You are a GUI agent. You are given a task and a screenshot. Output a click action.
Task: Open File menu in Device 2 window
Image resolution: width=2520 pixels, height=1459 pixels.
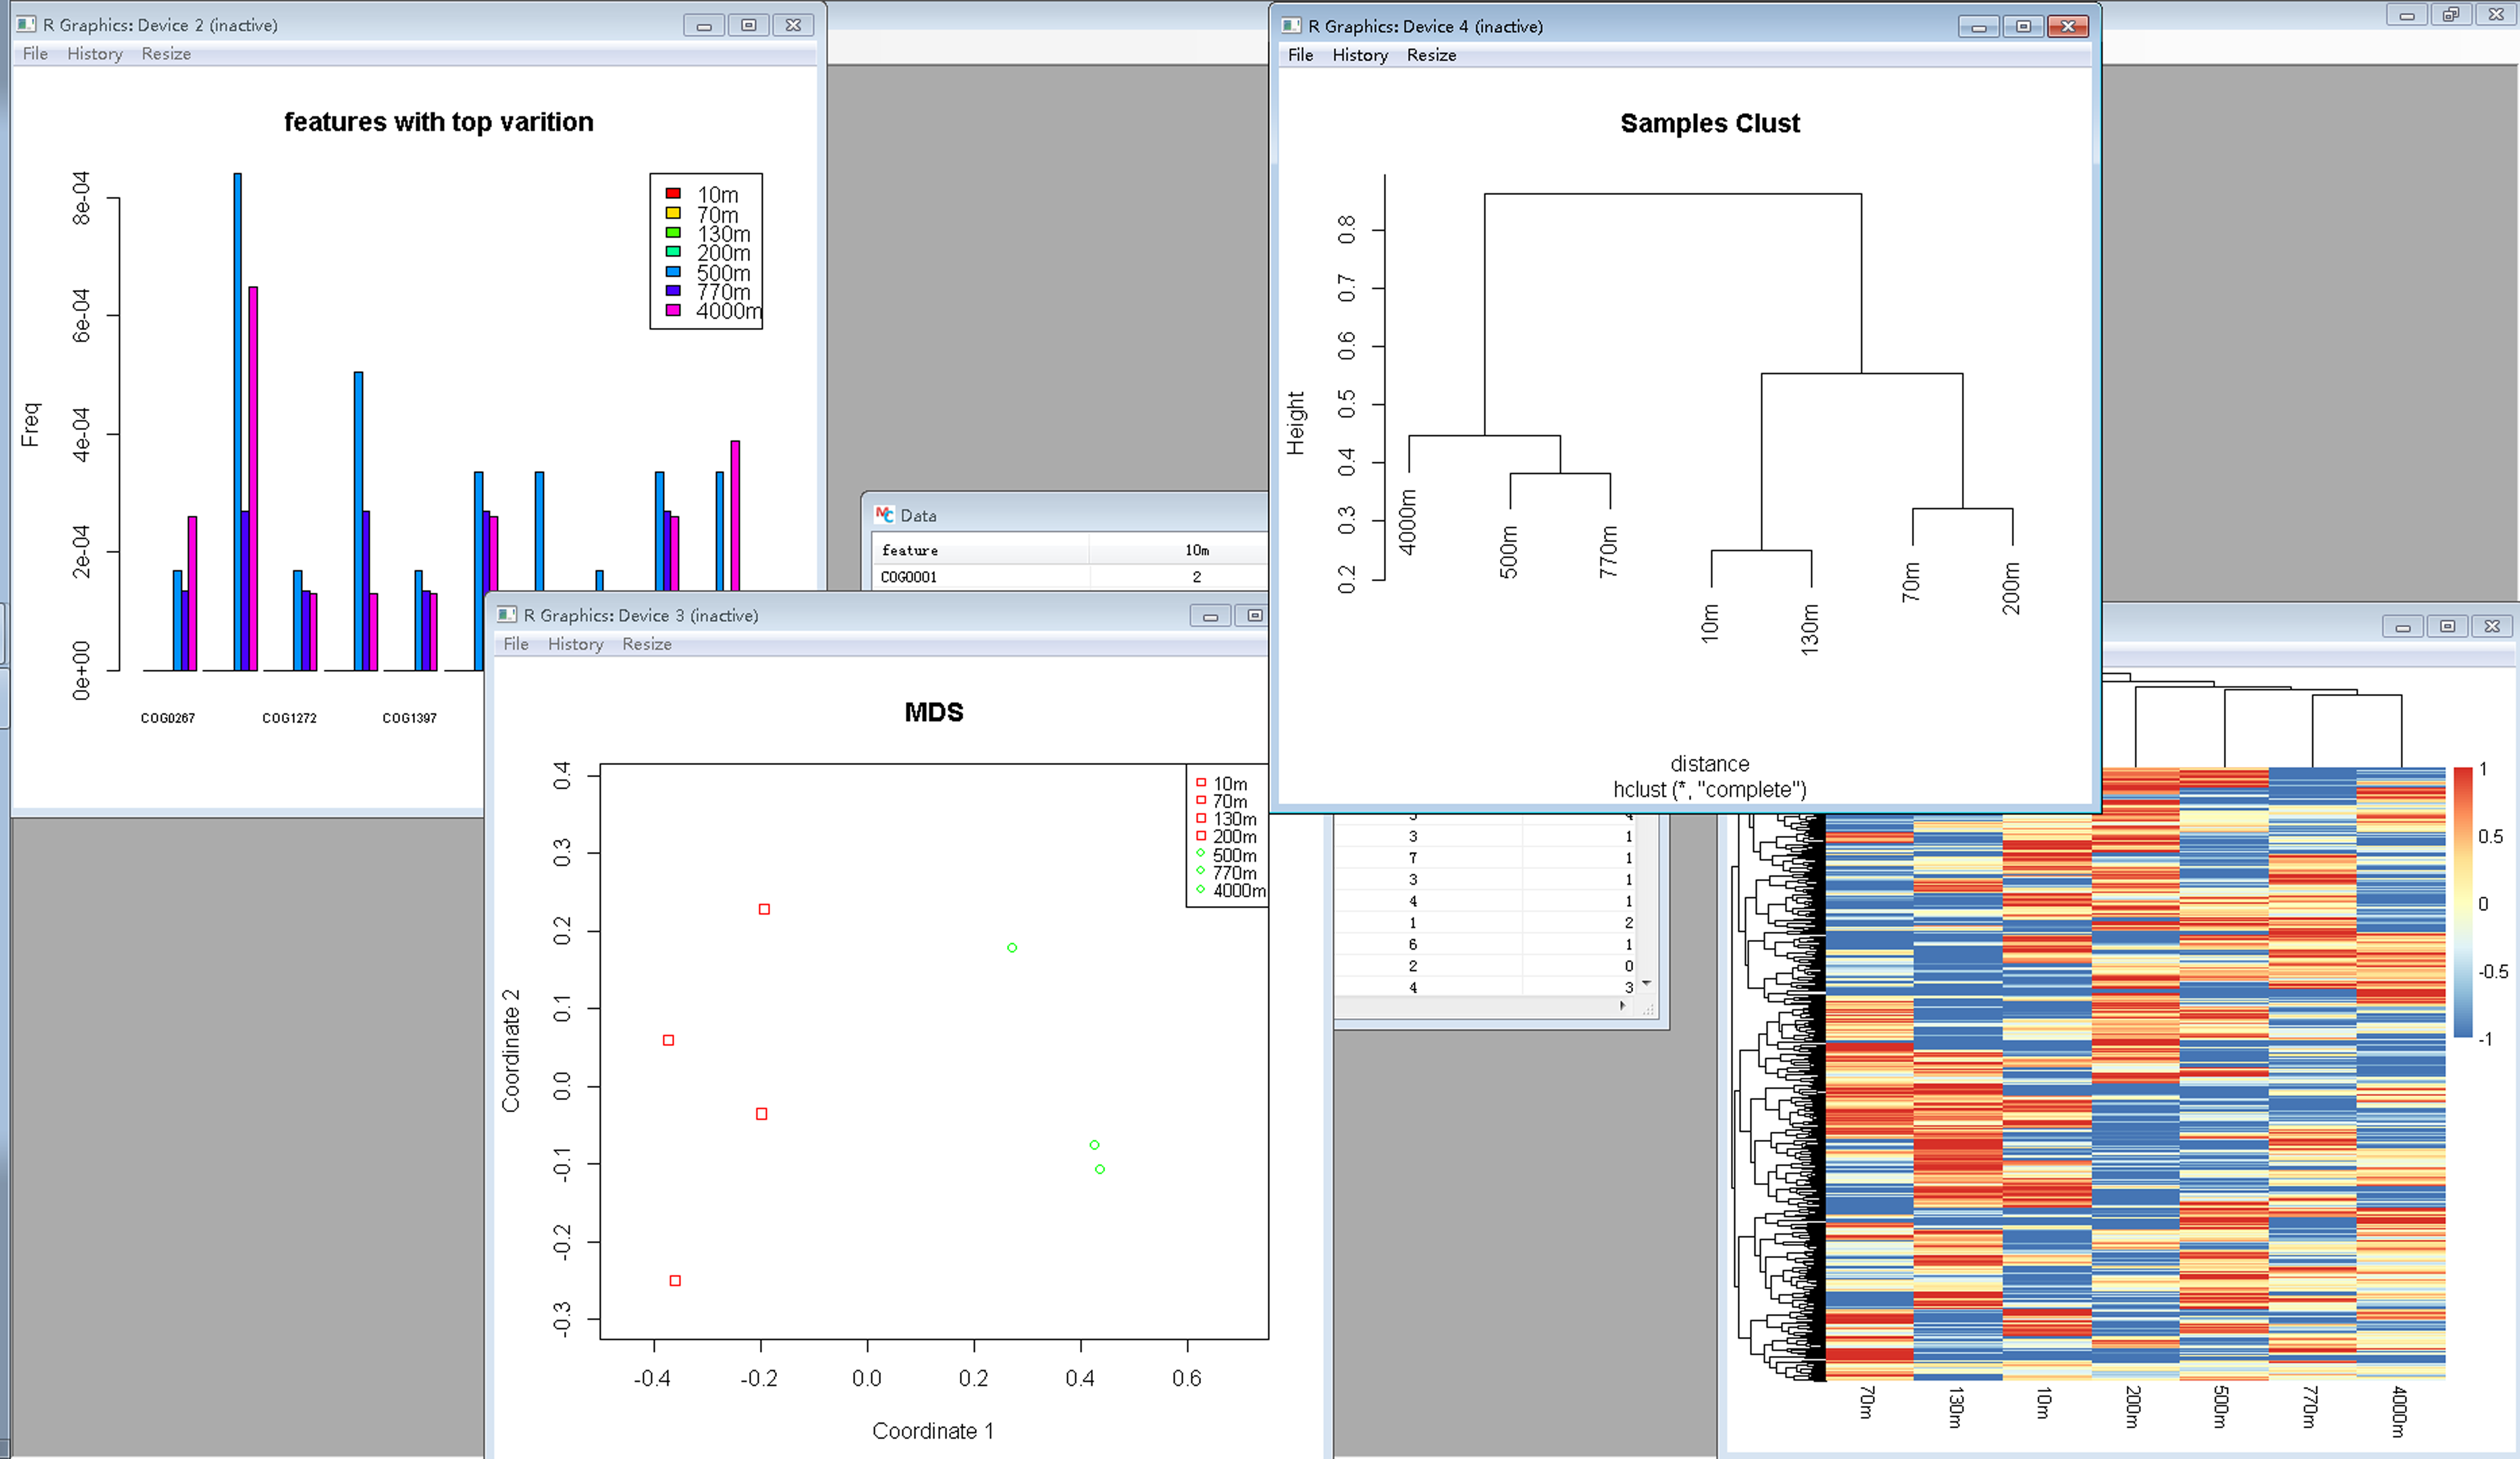coord(35,54)
